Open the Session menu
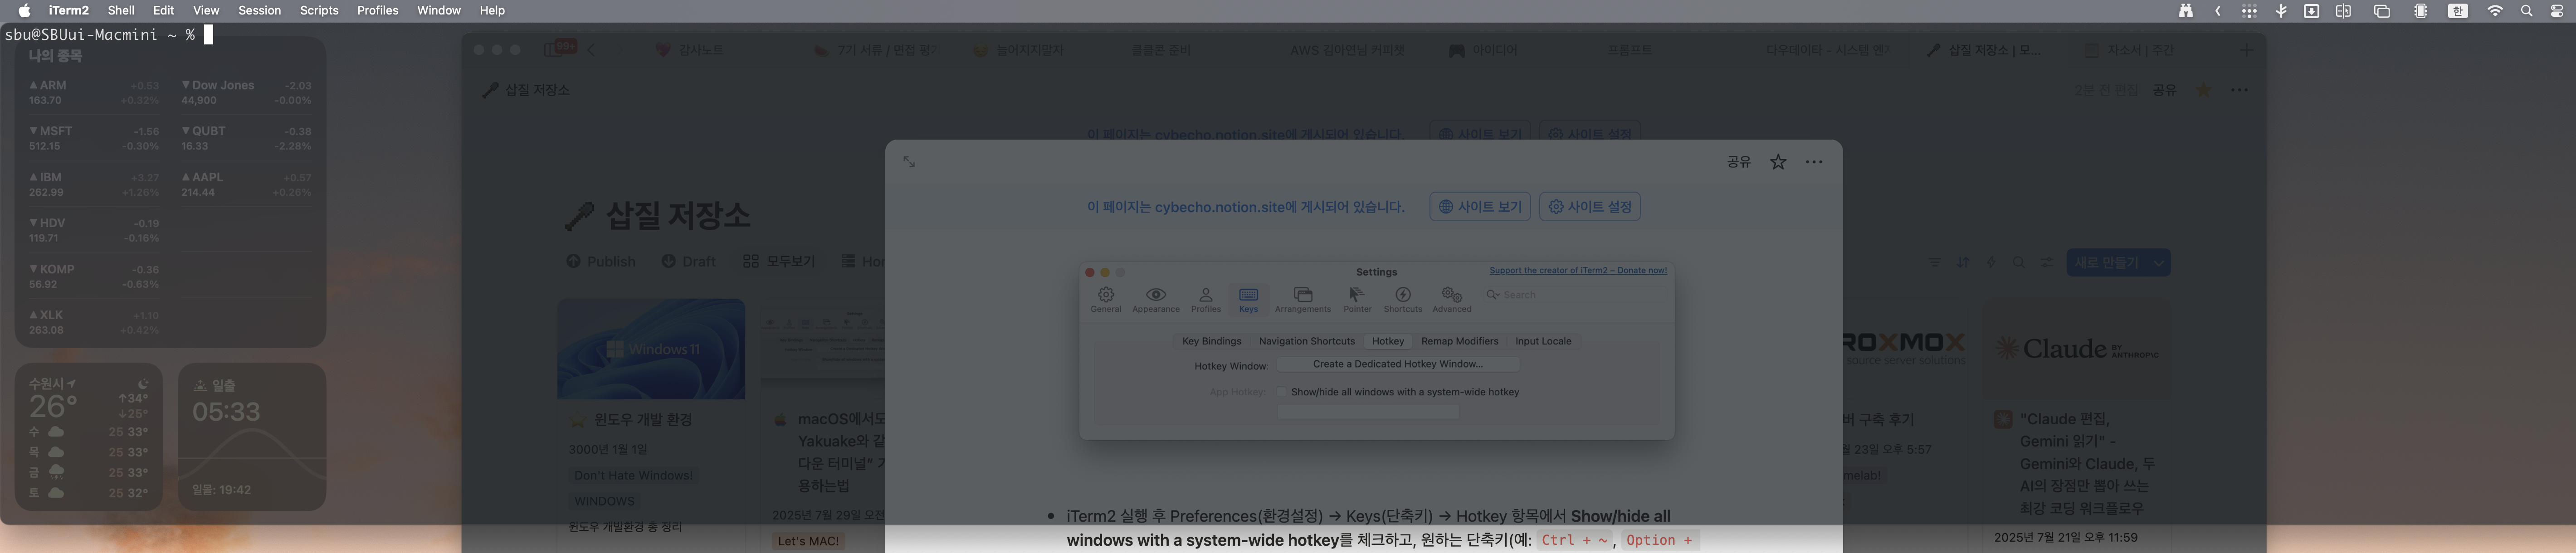2576x553 pixels. (259, 11)
